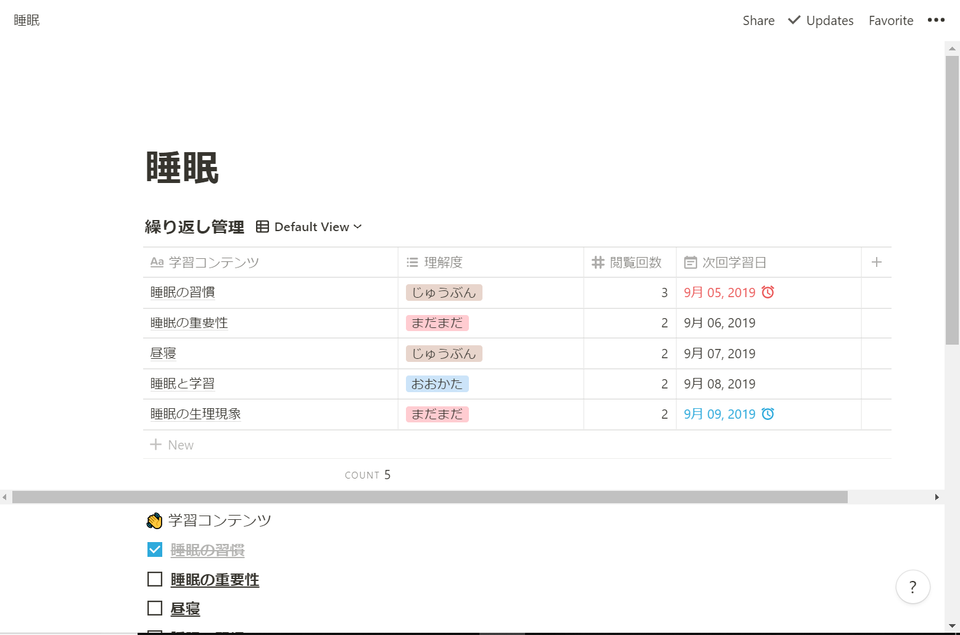The image size is (960, 635).
Task: Open まだまだ tag in 睡眠の重要性 row
Action: pos(437,323)
